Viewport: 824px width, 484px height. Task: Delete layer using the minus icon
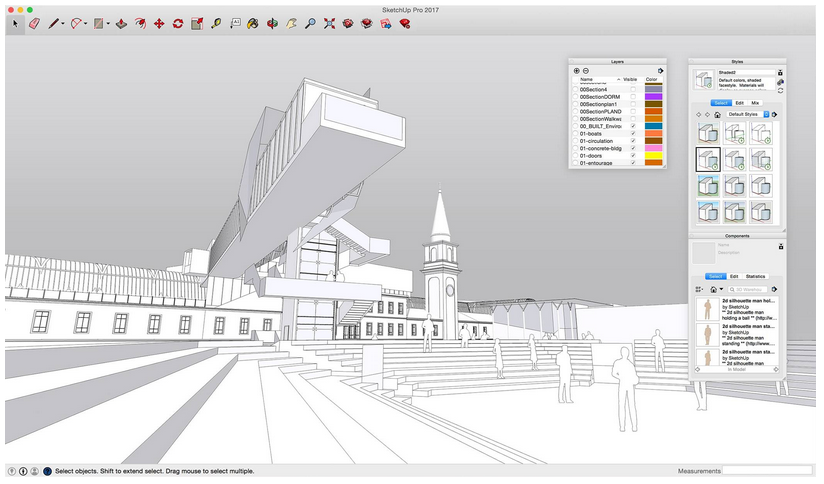[x=586, y=71]
